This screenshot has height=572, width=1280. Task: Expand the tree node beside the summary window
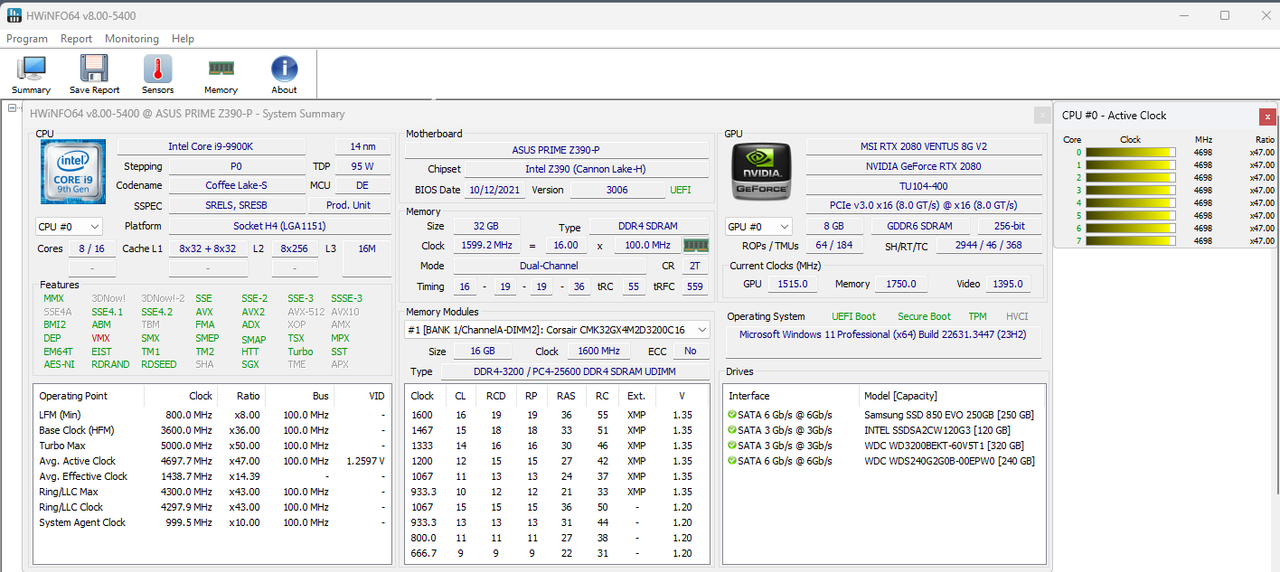point(13,108)
